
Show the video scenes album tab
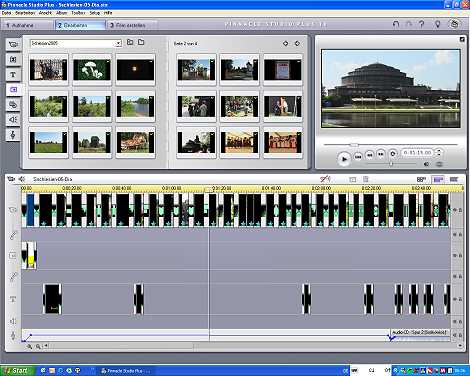point(13,44)
